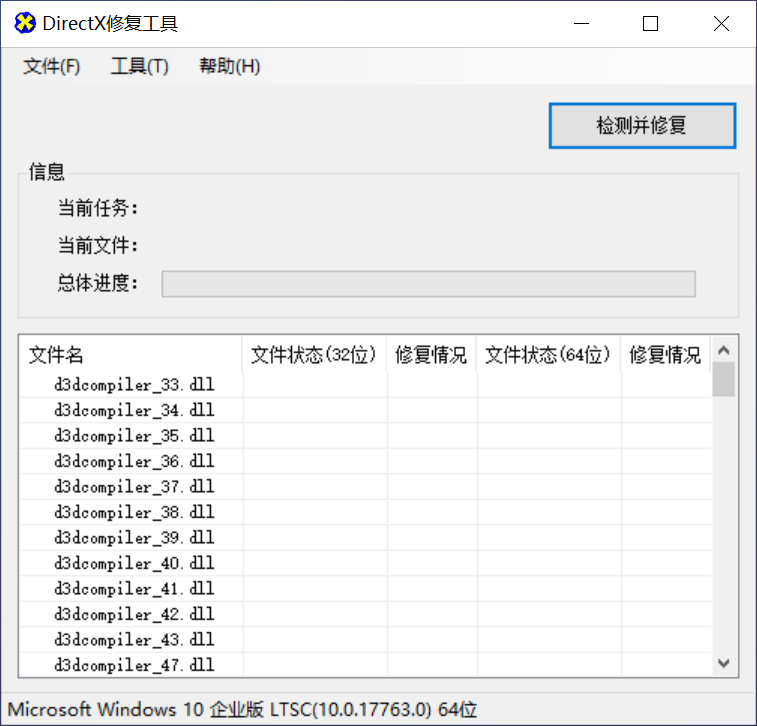Sort by 文件名 column header
The image size is (757, 726).
coord(130,355)
